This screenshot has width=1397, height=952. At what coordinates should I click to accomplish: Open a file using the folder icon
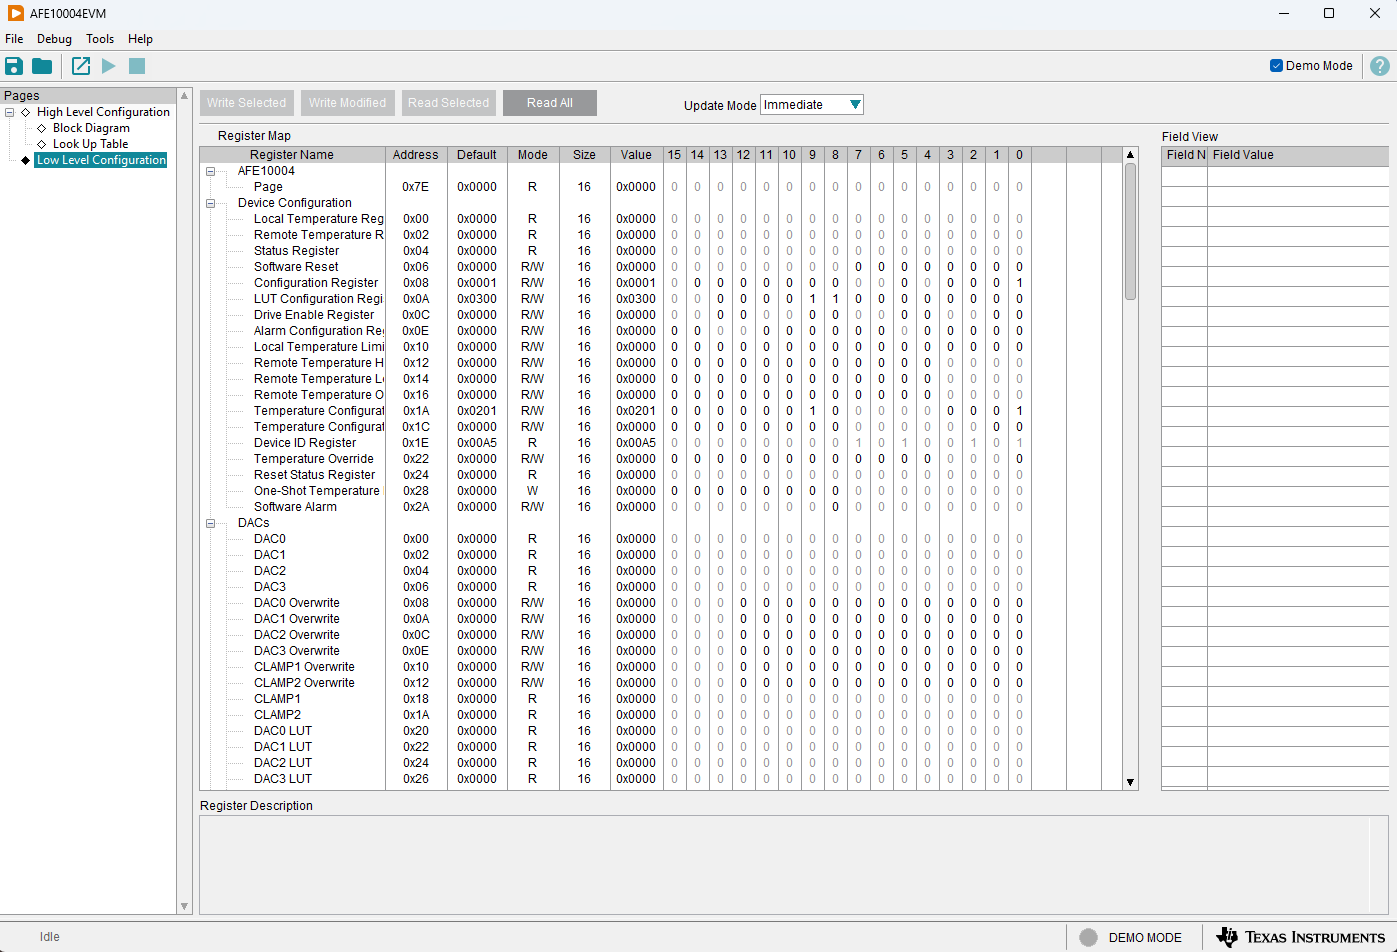(42, 66)
